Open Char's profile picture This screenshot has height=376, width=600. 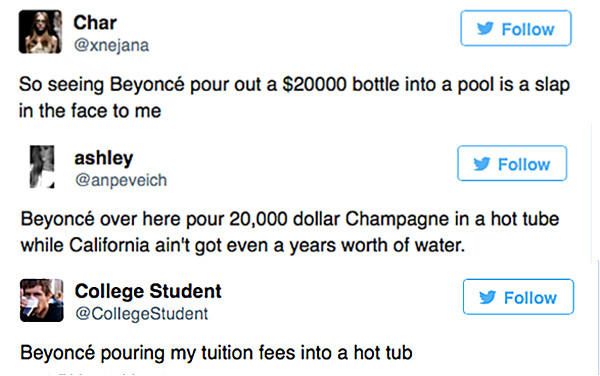pyautogui.click(x=40, y=32)
